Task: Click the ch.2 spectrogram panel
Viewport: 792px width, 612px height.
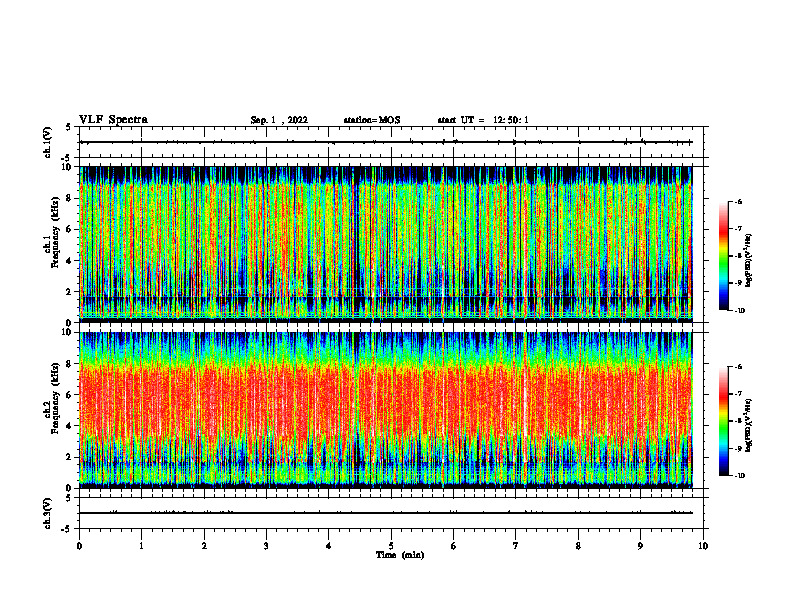Action: point(386,410)
